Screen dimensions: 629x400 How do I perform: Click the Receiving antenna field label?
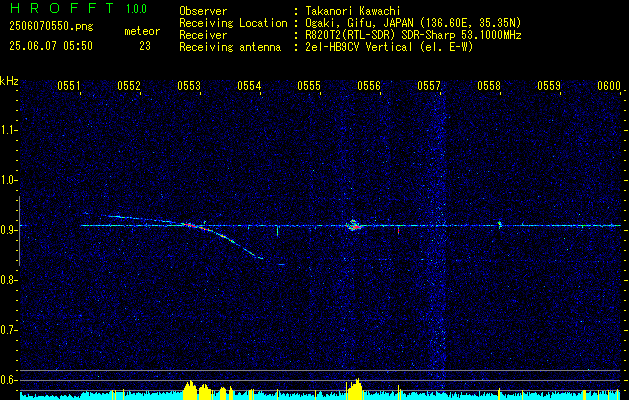[230, 47]
